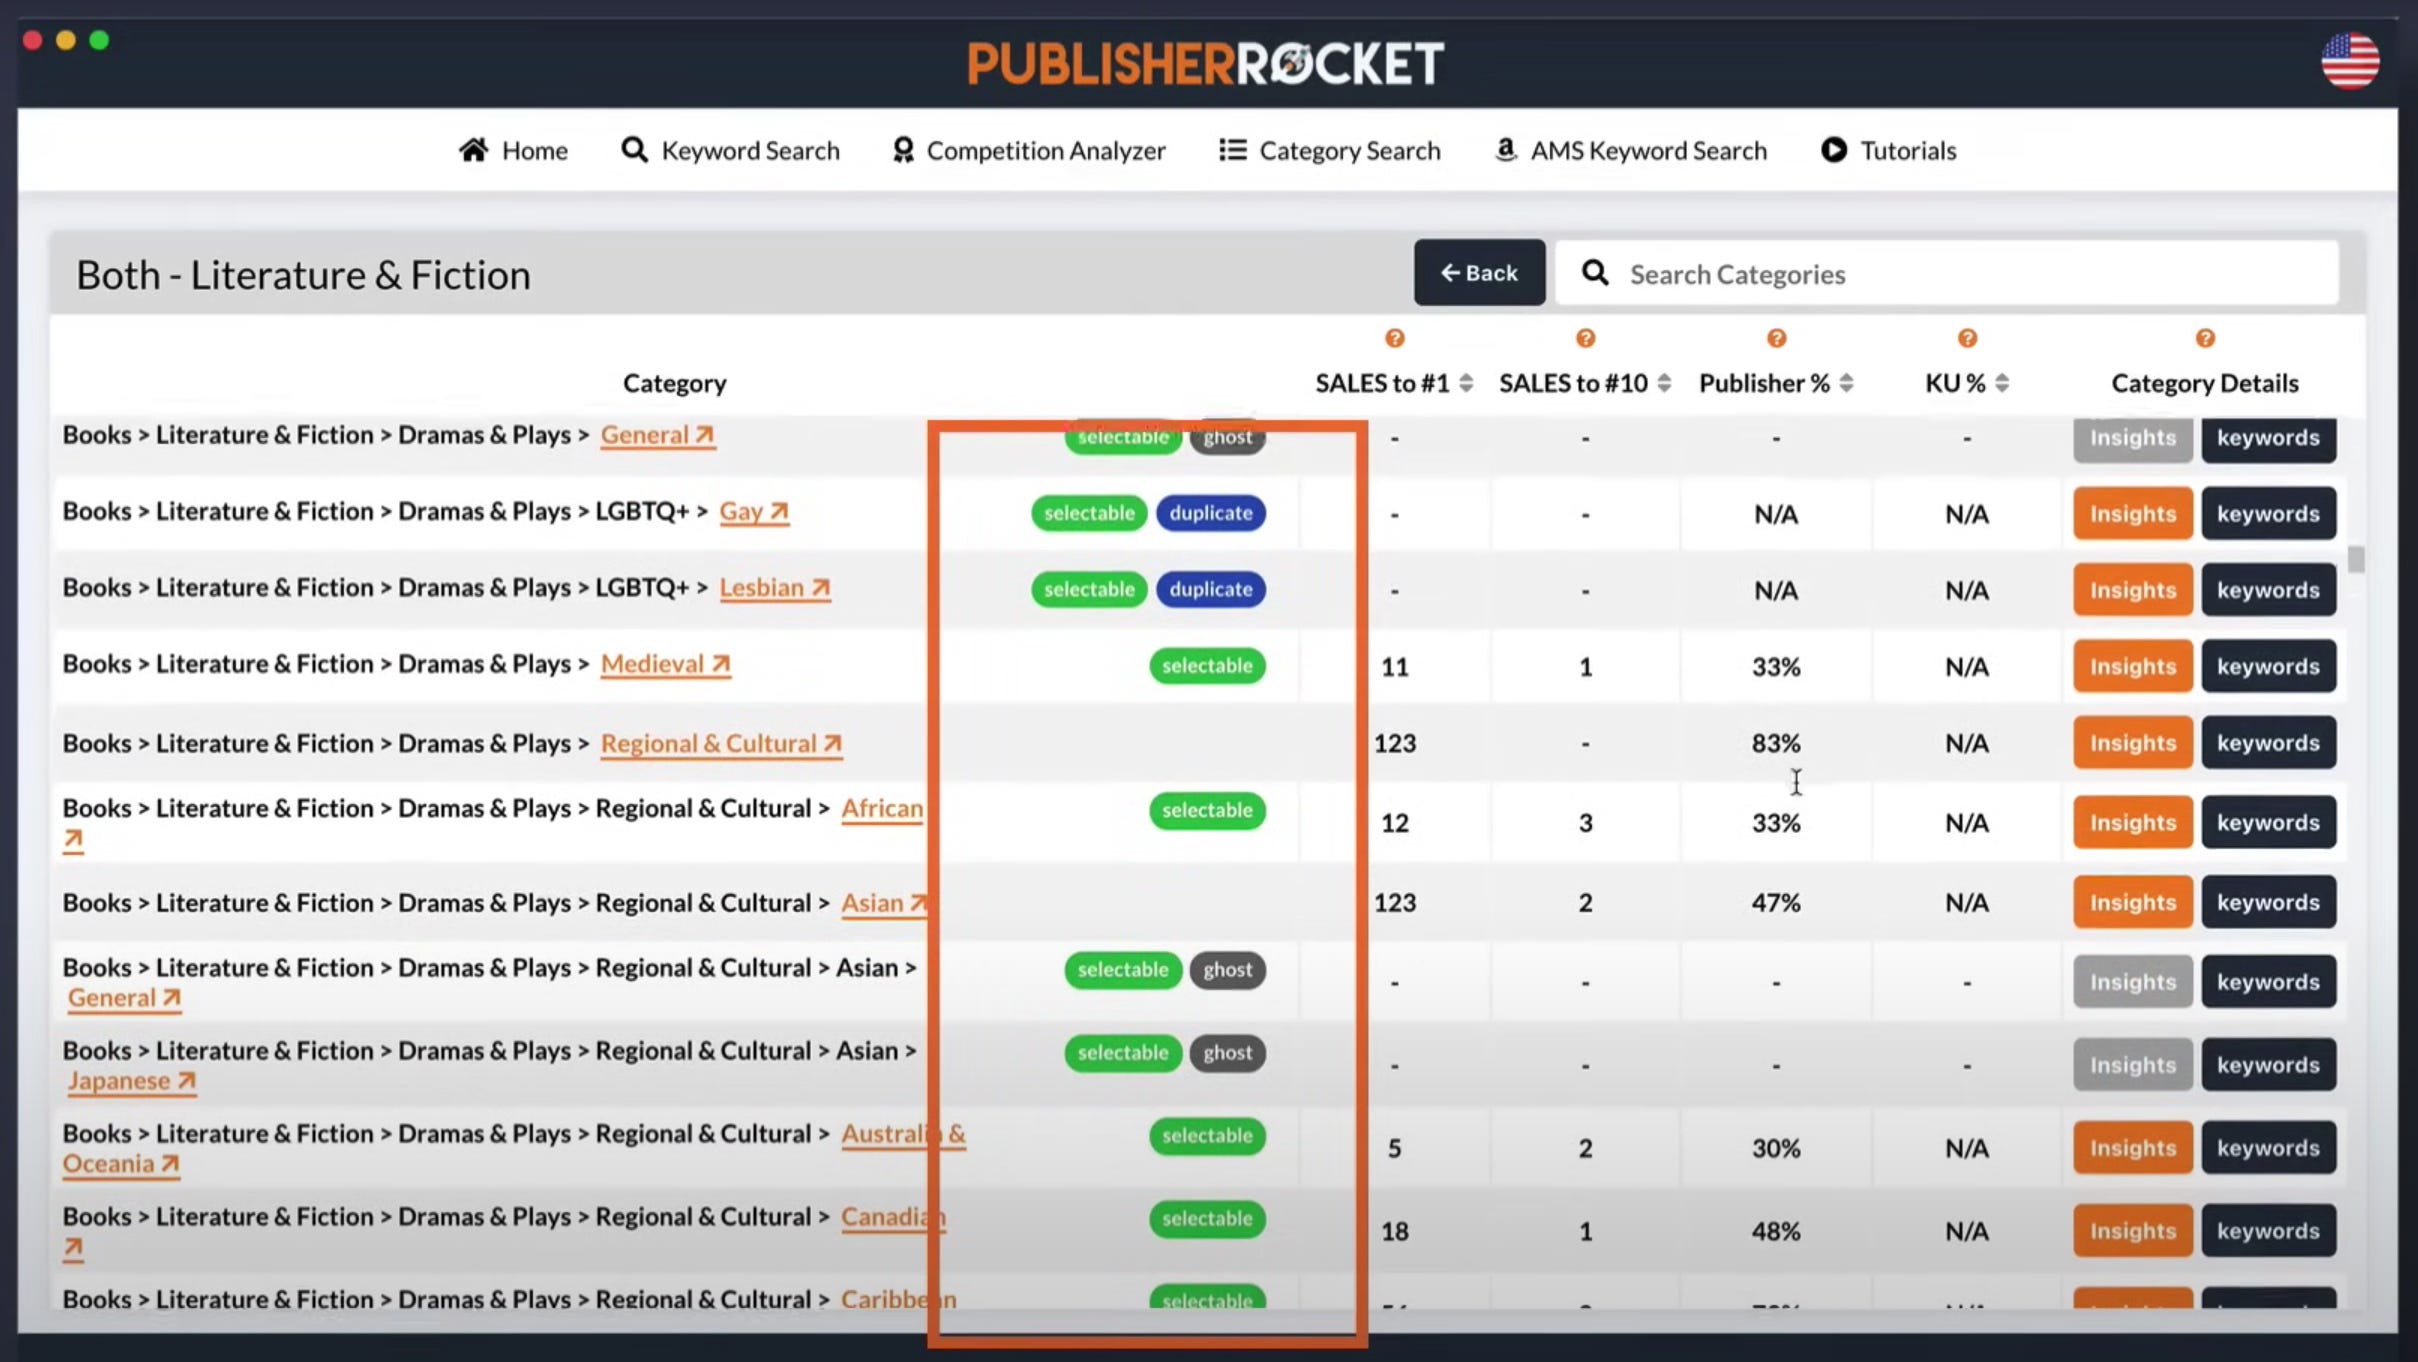Click keywords for the African row
Viewport: 2418px width, 1362px height.
tap(2268, 822)
